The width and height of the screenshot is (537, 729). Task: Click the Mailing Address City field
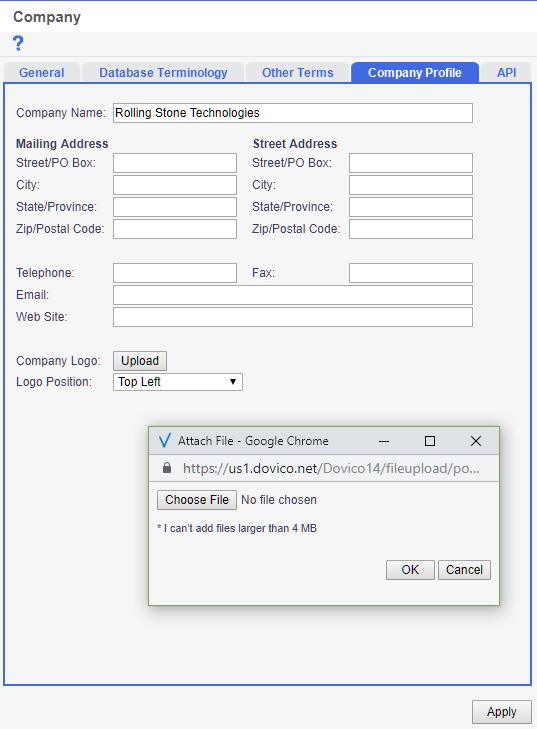pyautogui.click(x=175, y=185)
